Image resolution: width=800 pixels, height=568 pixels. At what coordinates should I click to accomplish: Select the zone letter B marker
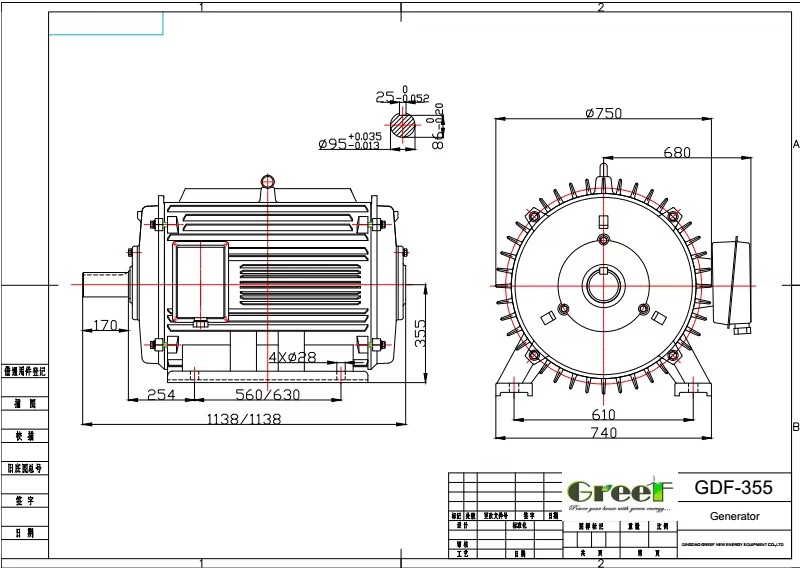(x=795, y=427)
